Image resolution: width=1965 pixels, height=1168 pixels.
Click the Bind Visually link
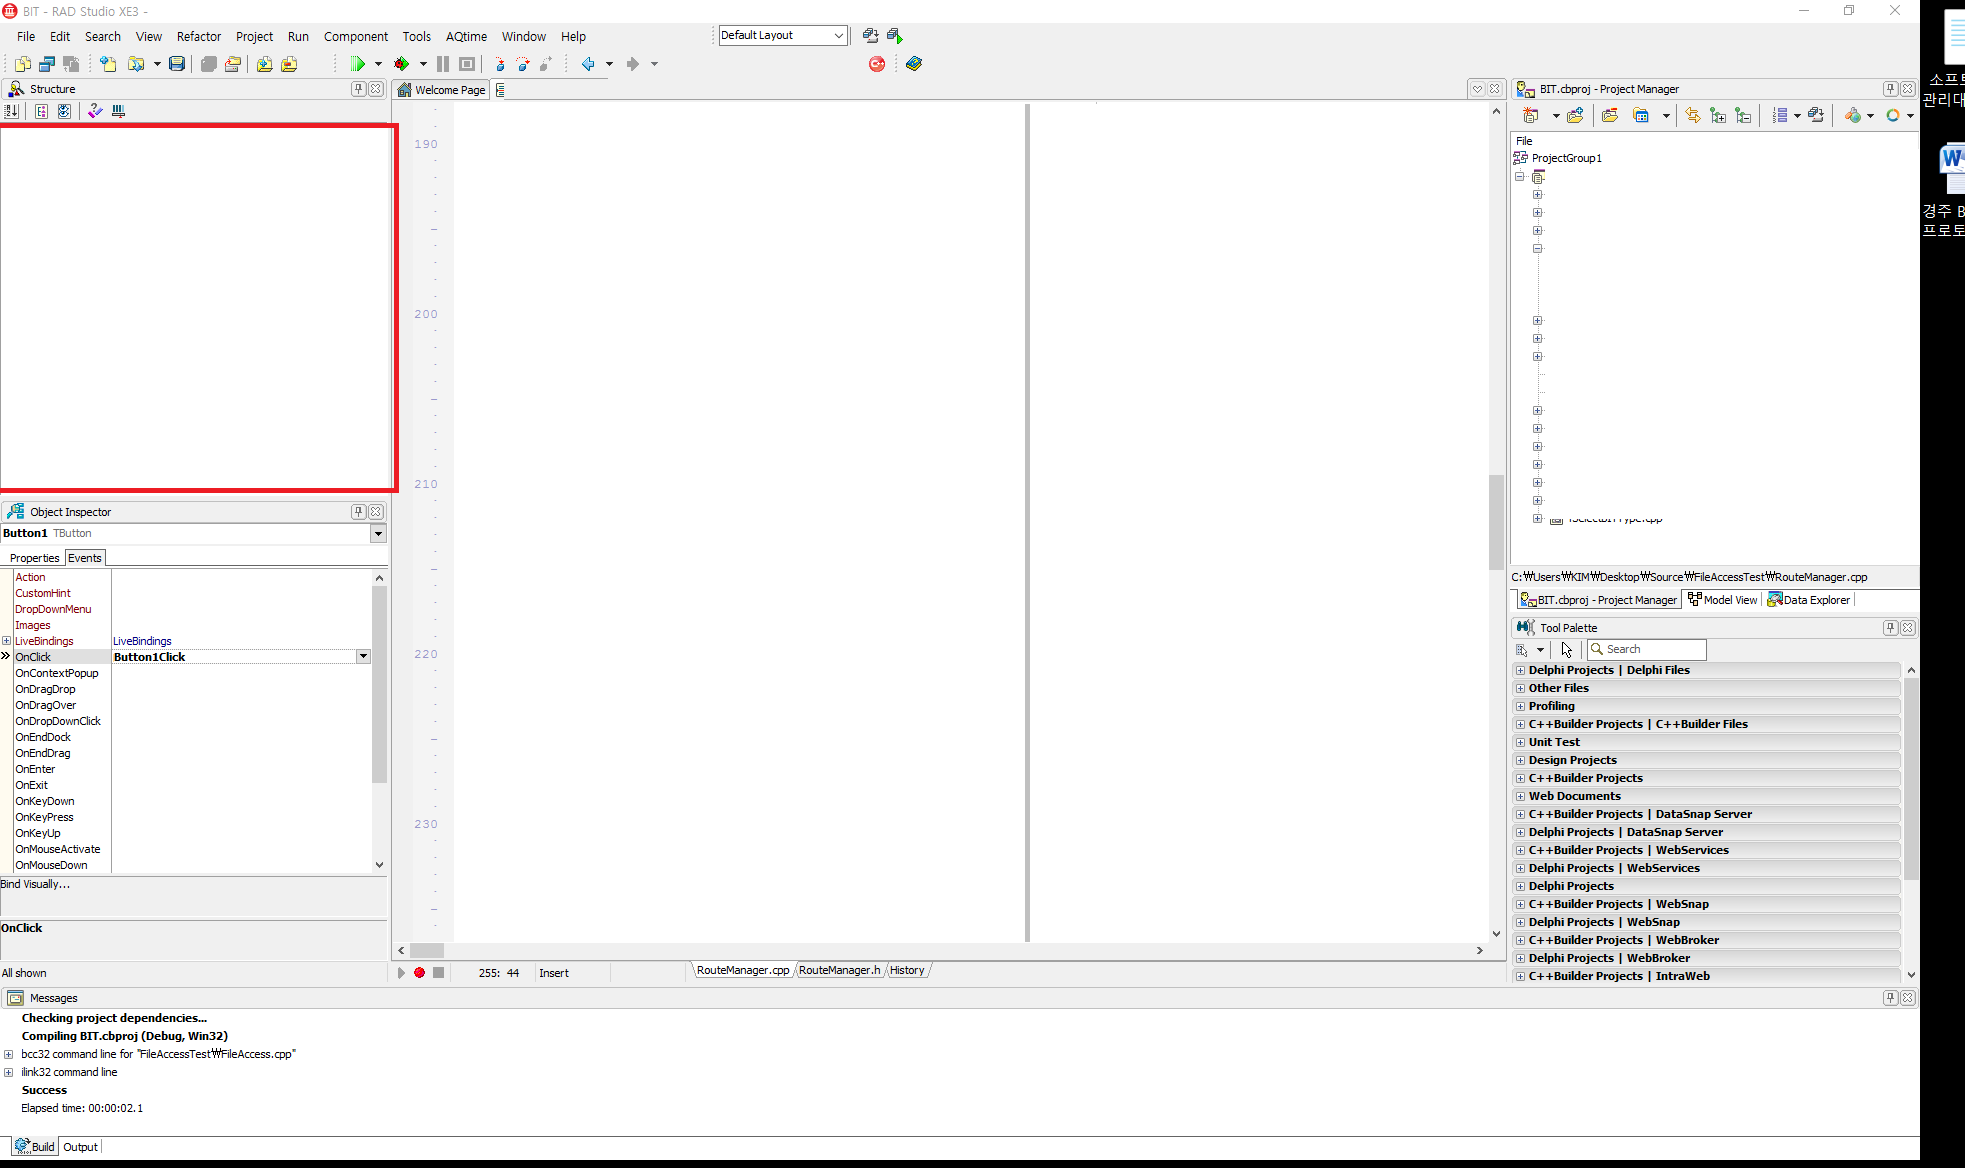click(35, 884)
